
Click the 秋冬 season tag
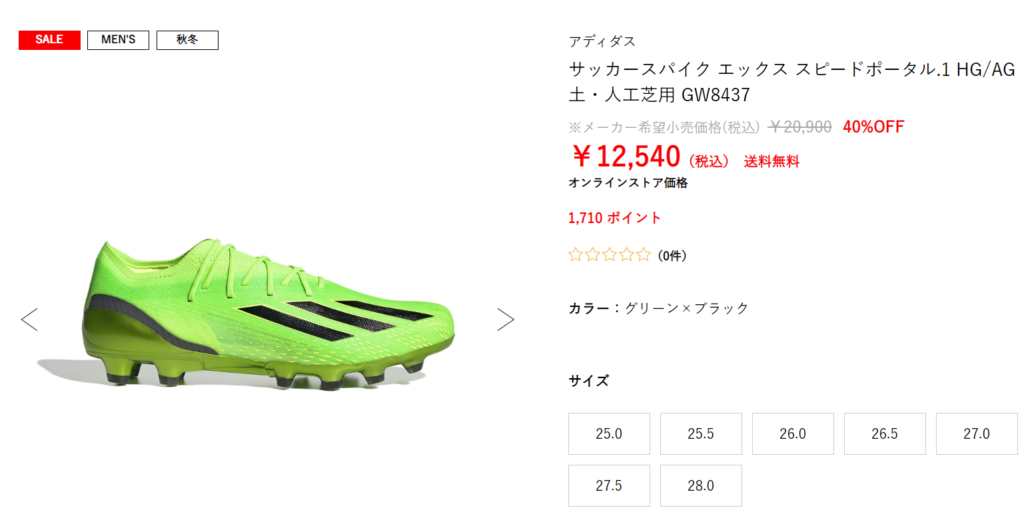click(187, 40)
